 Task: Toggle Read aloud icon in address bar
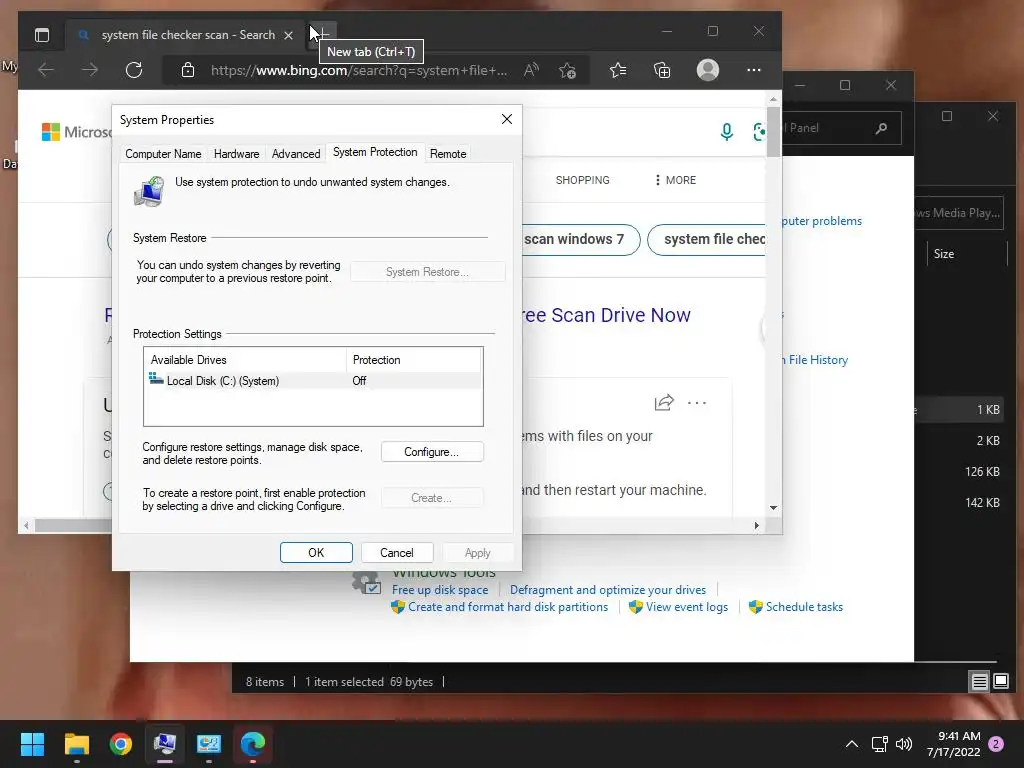(x=531, y=70)
